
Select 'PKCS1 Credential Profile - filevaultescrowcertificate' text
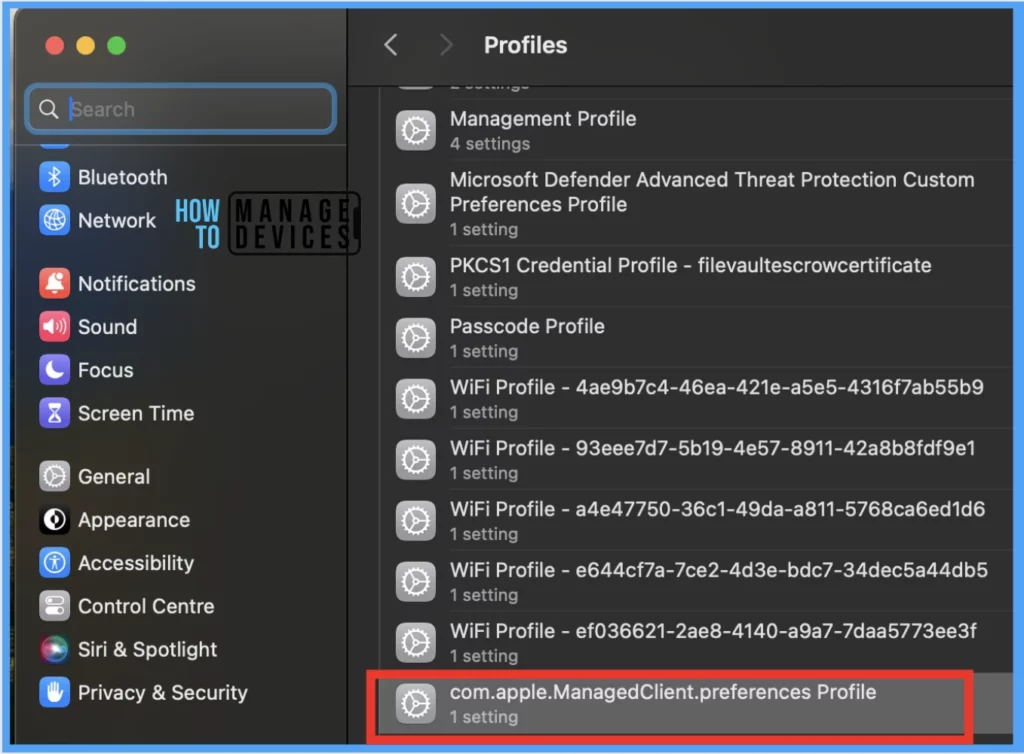click(690, 266)
